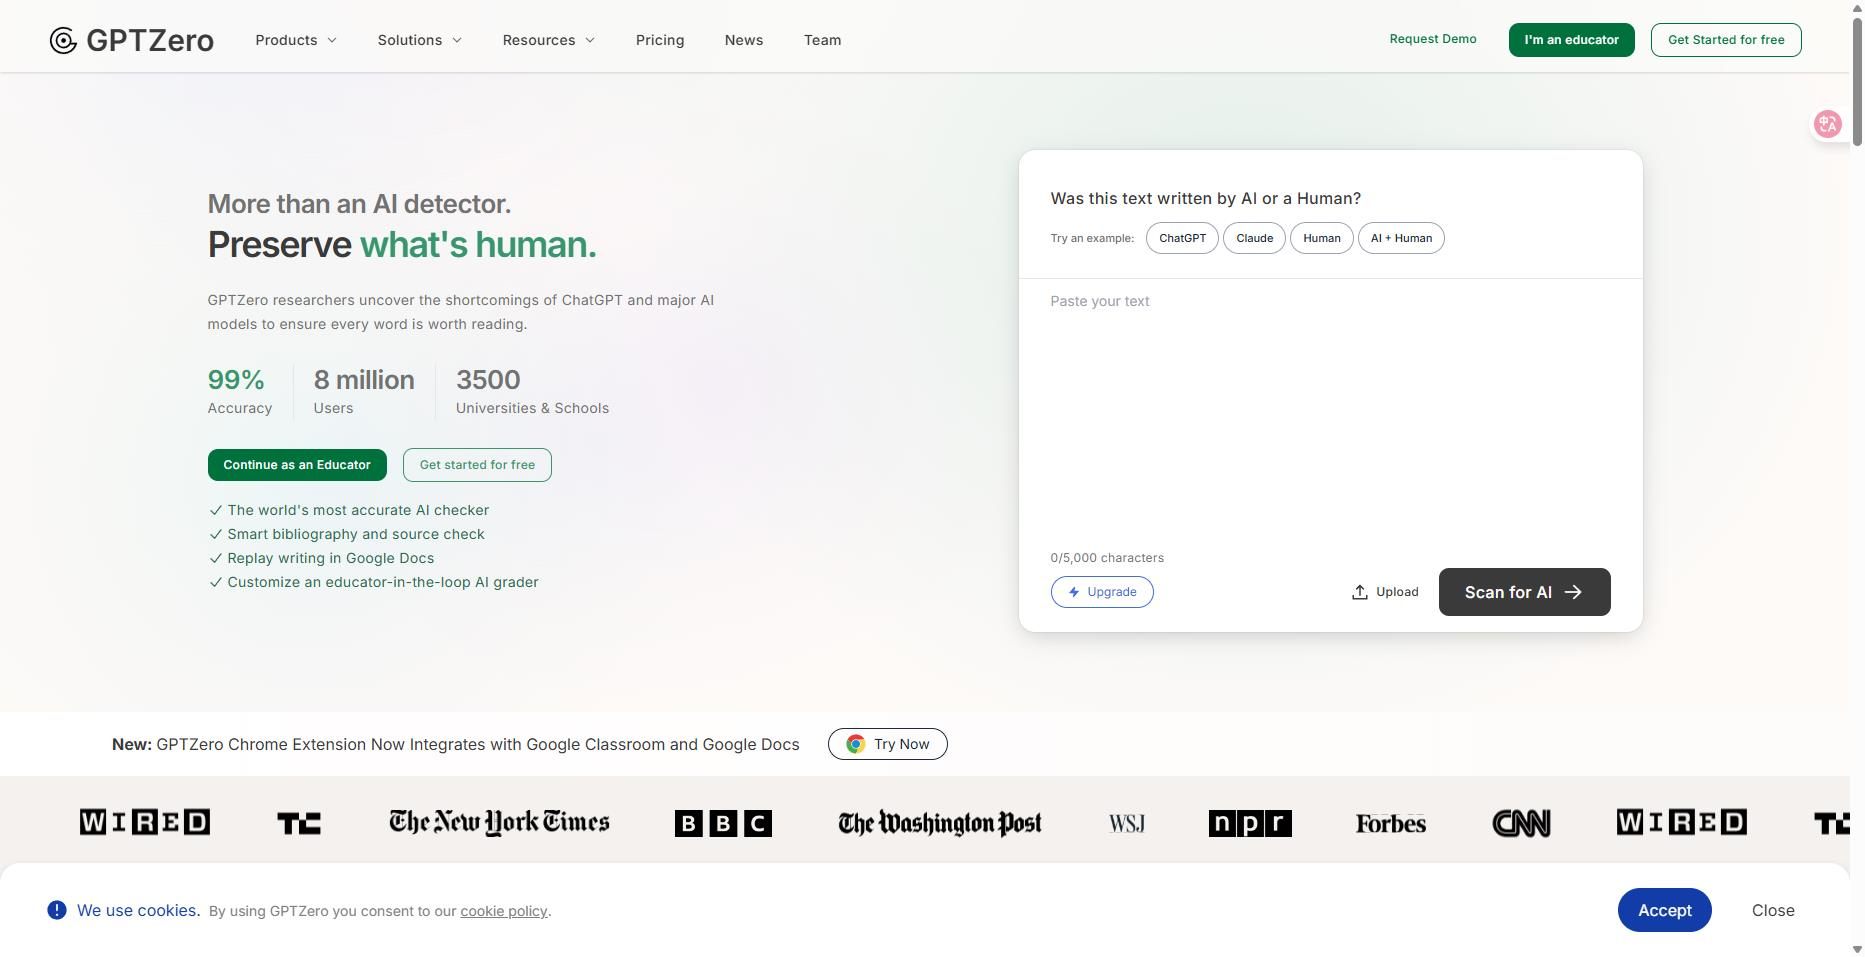Image resolution: width=1865 pixels, height=957 pixels.
Task: Try the ChatGPT example text
Action: [1182, 238]
